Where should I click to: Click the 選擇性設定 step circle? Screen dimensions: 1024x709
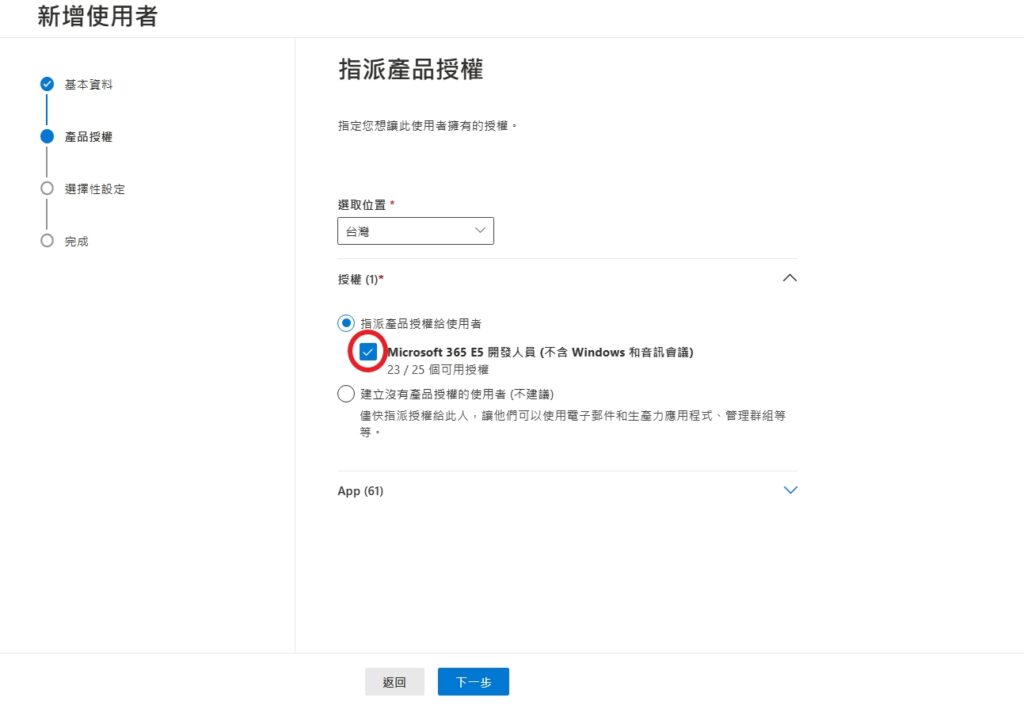(47, 189)
